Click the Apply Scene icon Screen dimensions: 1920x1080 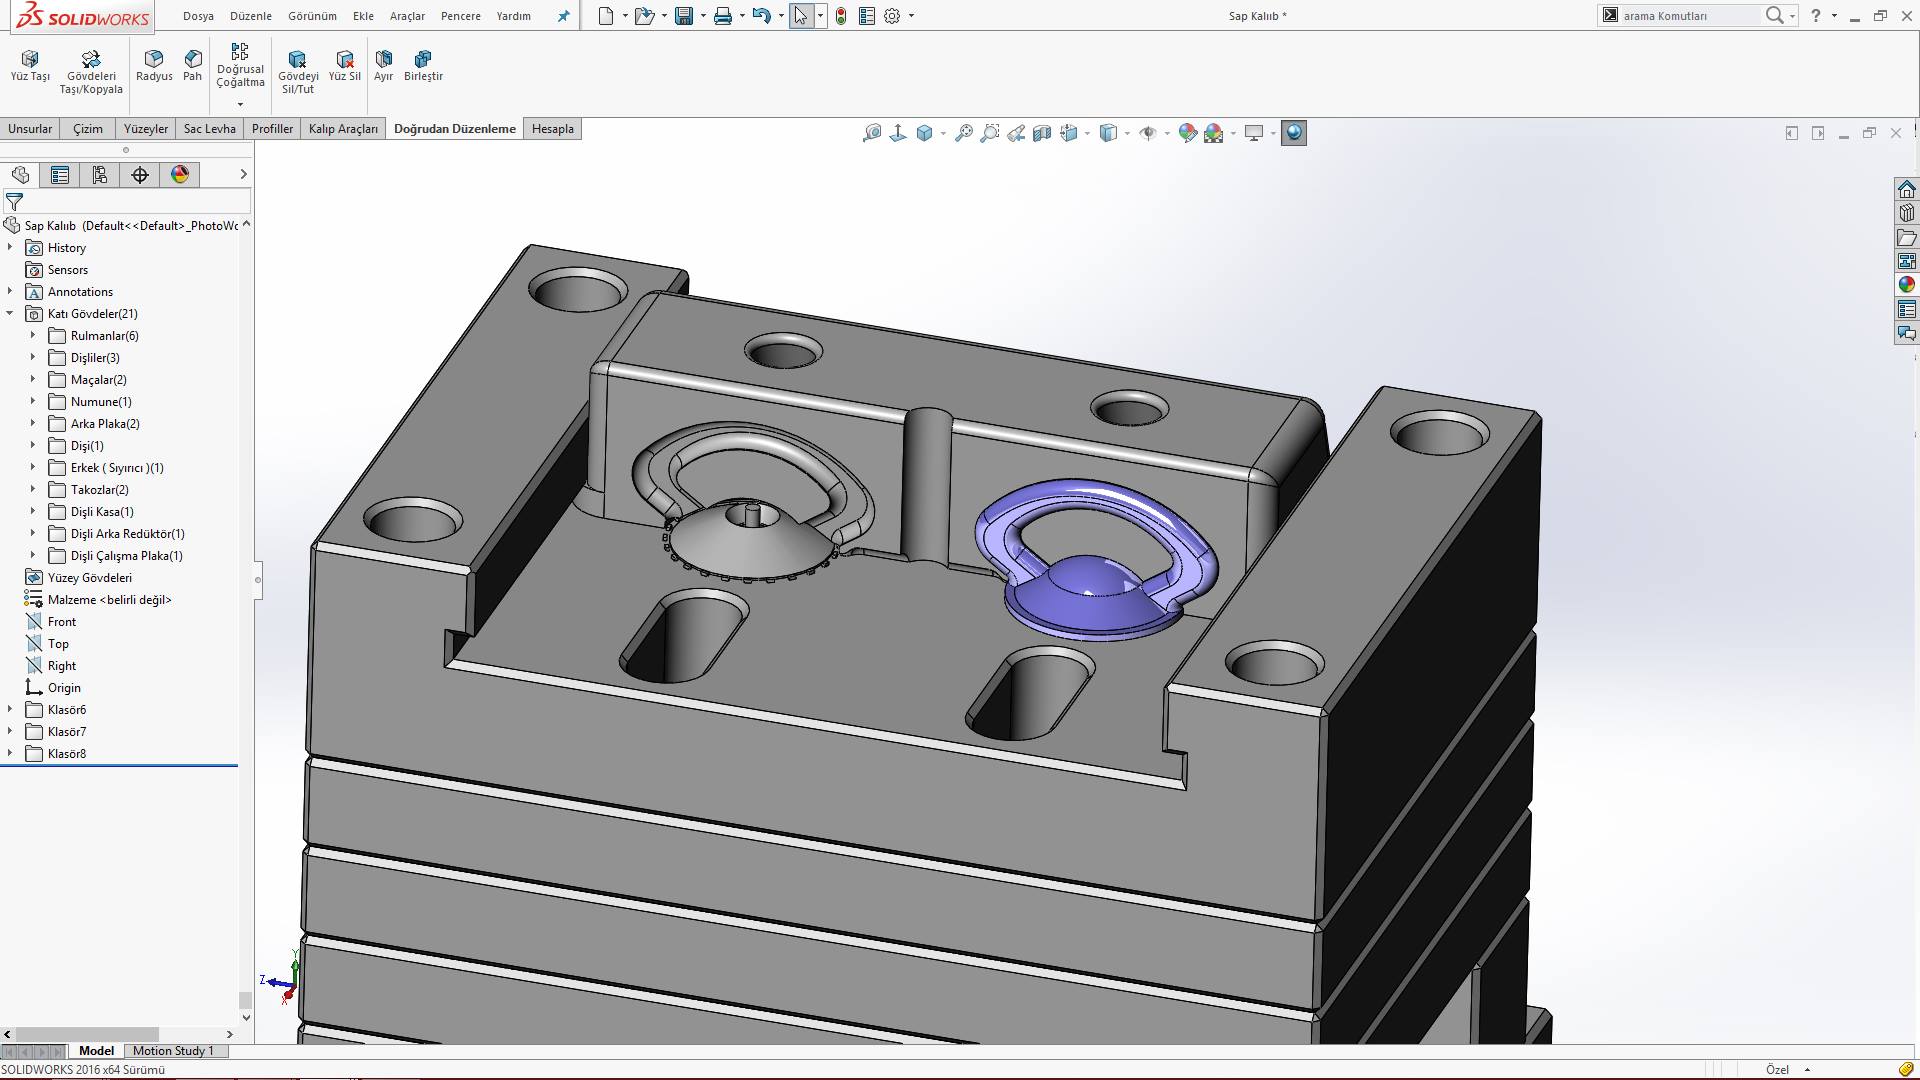coord(1214,133)
